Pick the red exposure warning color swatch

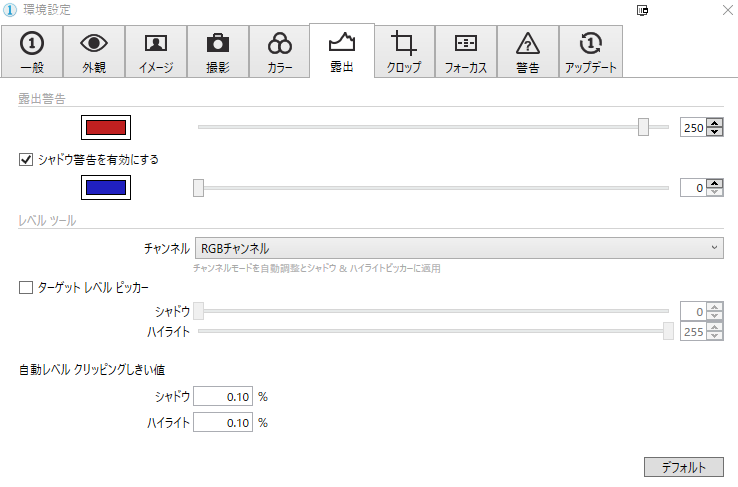coord(106,128)
